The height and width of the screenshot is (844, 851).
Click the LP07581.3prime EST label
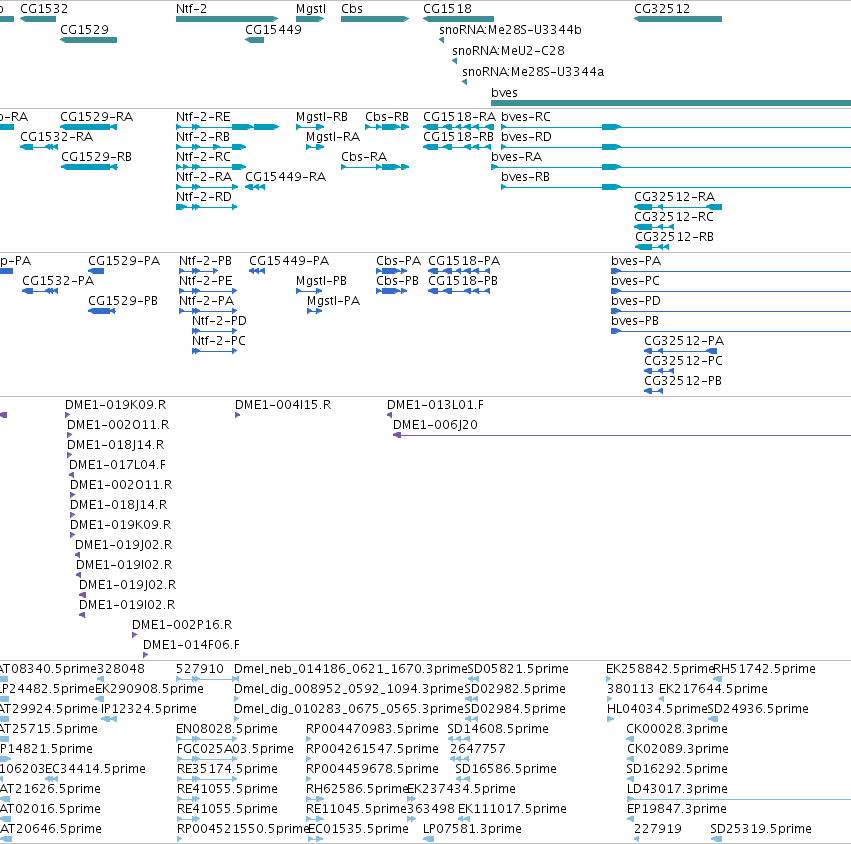(x=472, y=829)
